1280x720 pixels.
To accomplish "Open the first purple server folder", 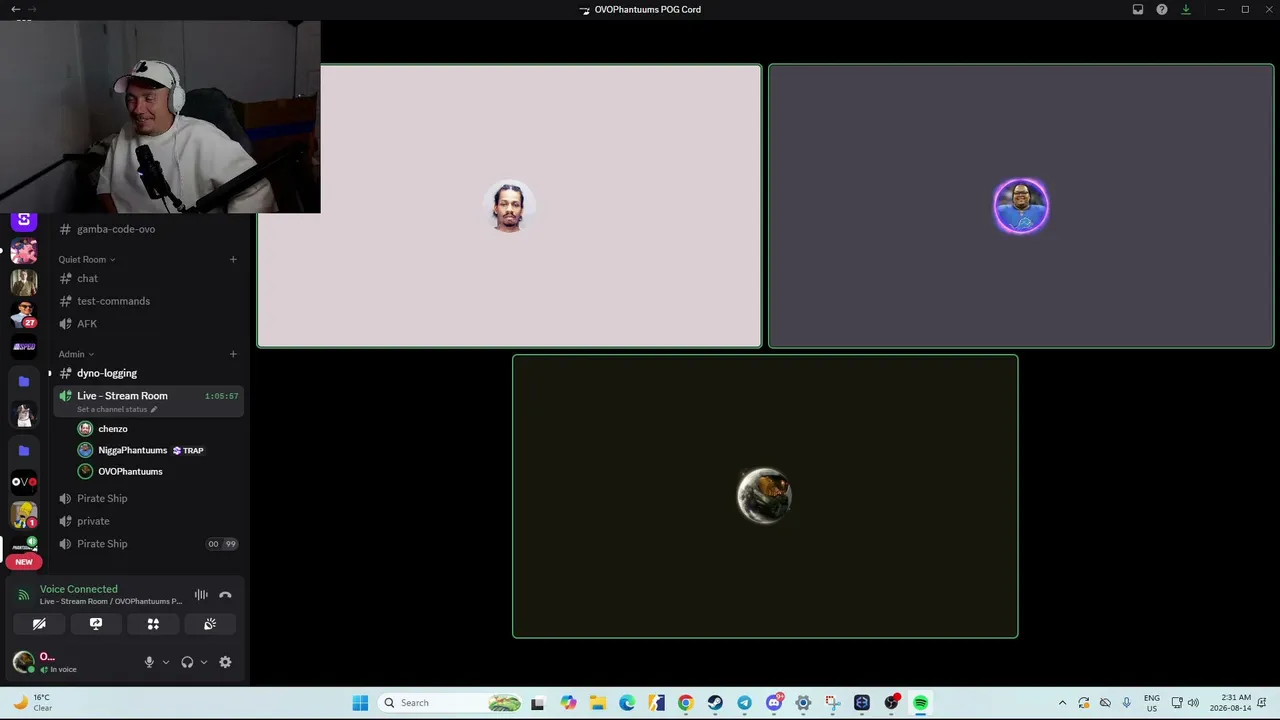I will click(x=24, y=381).
